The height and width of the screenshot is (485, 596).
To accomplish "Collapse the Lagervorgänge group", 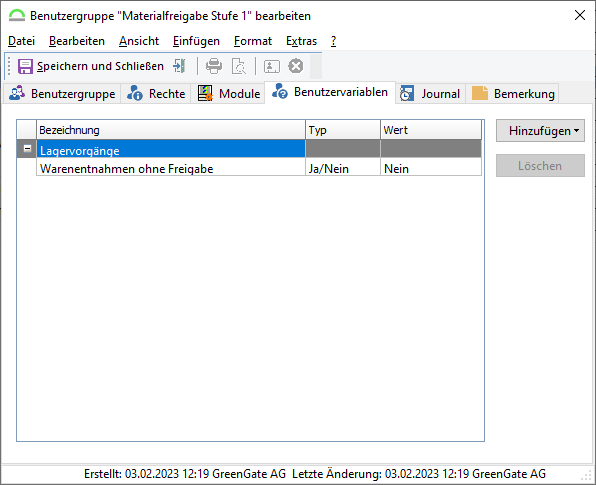I will (27, 149).
